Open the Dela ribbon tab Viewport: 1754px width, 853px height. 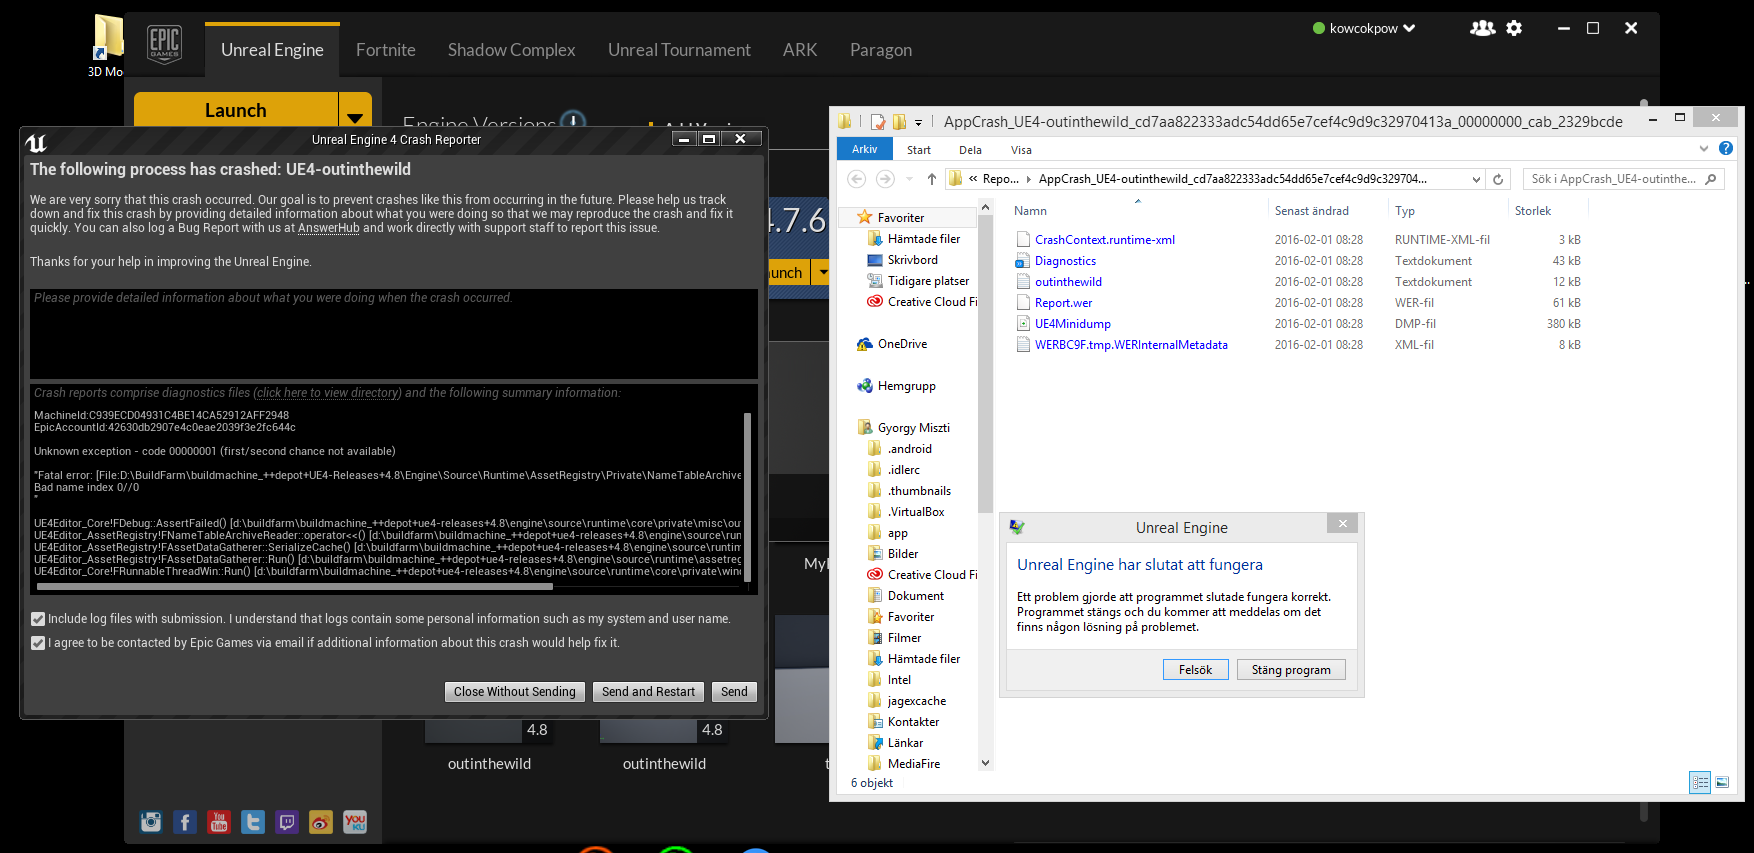[x=970, y=150]
